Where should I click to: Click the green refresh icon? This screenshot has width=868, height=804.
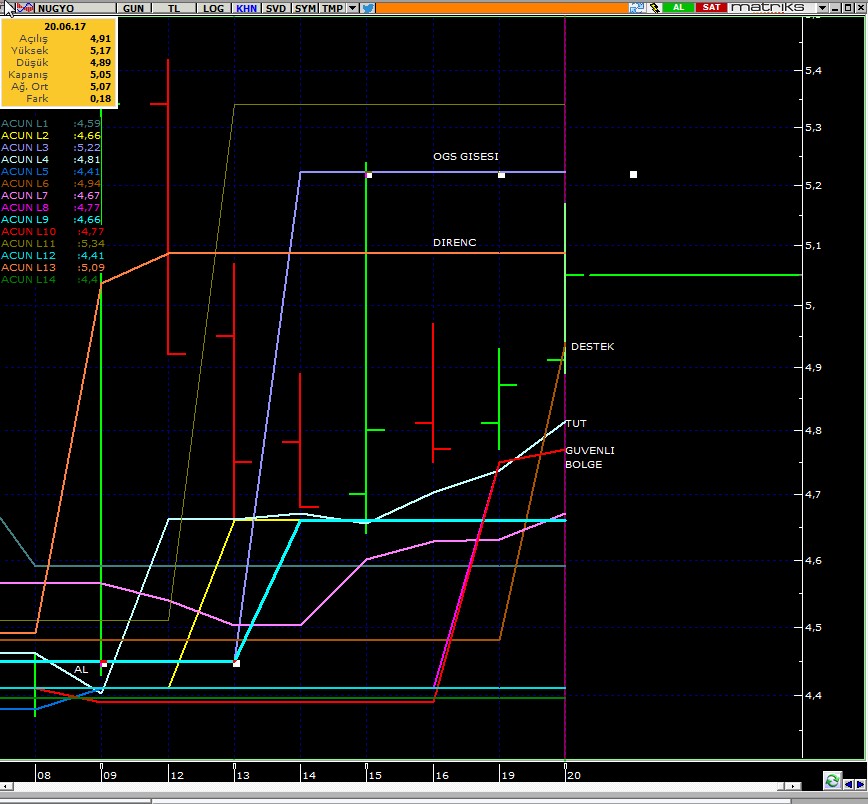[x=832, y=781]
